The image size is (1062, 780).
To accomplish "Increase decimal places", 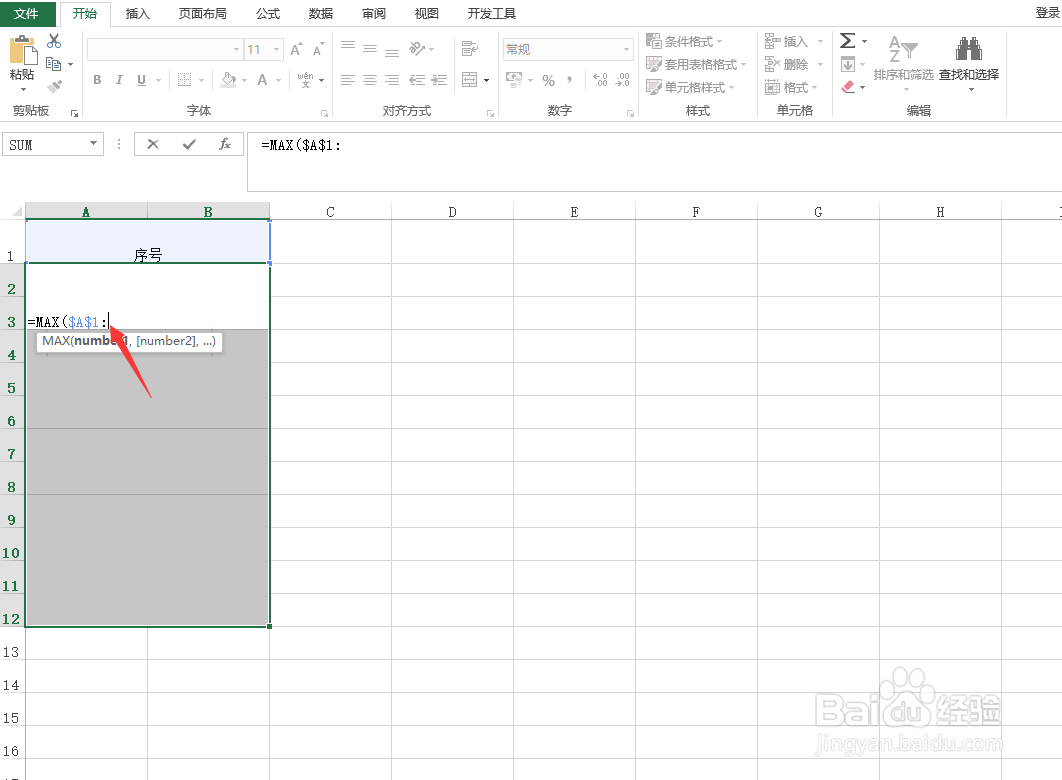I will tap(600, 80).
